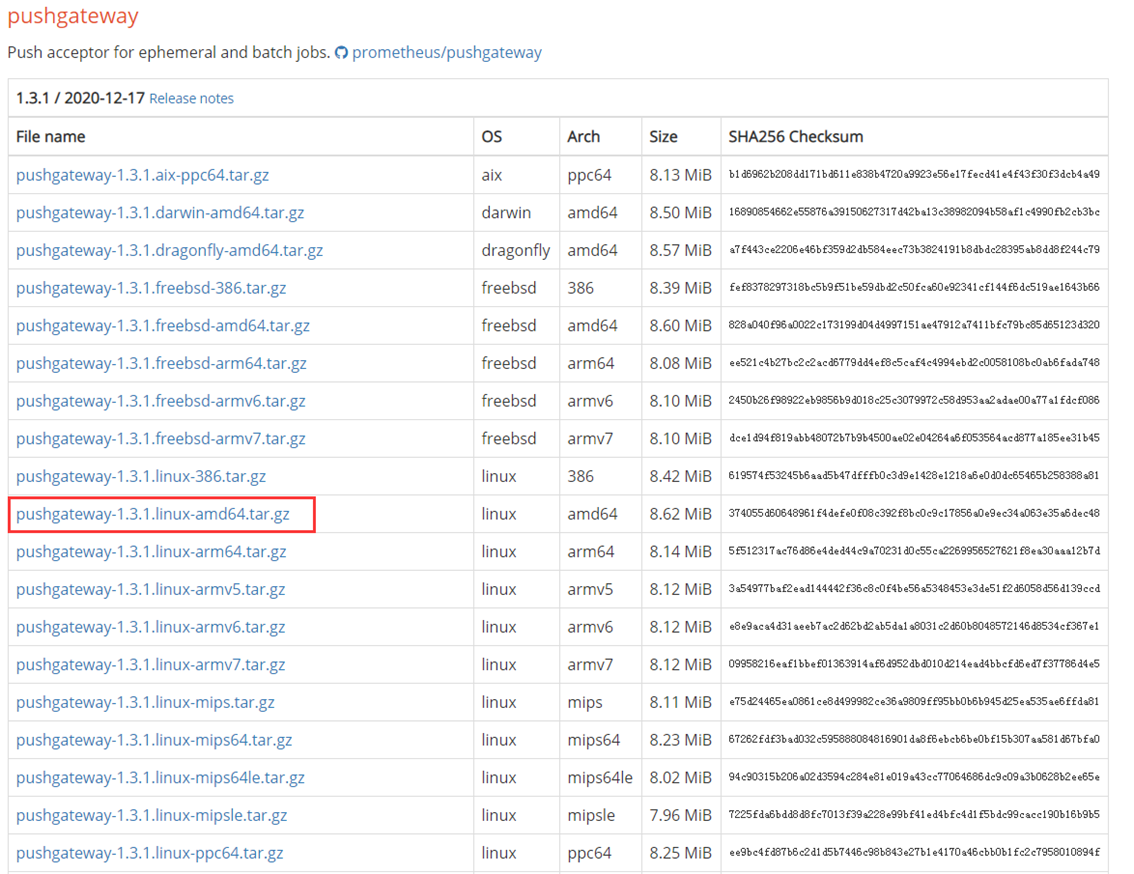The height and width of the screenshot is (874, 1134).
Task: Click the orange pushgateway page heading
Action: coord(73,16)
